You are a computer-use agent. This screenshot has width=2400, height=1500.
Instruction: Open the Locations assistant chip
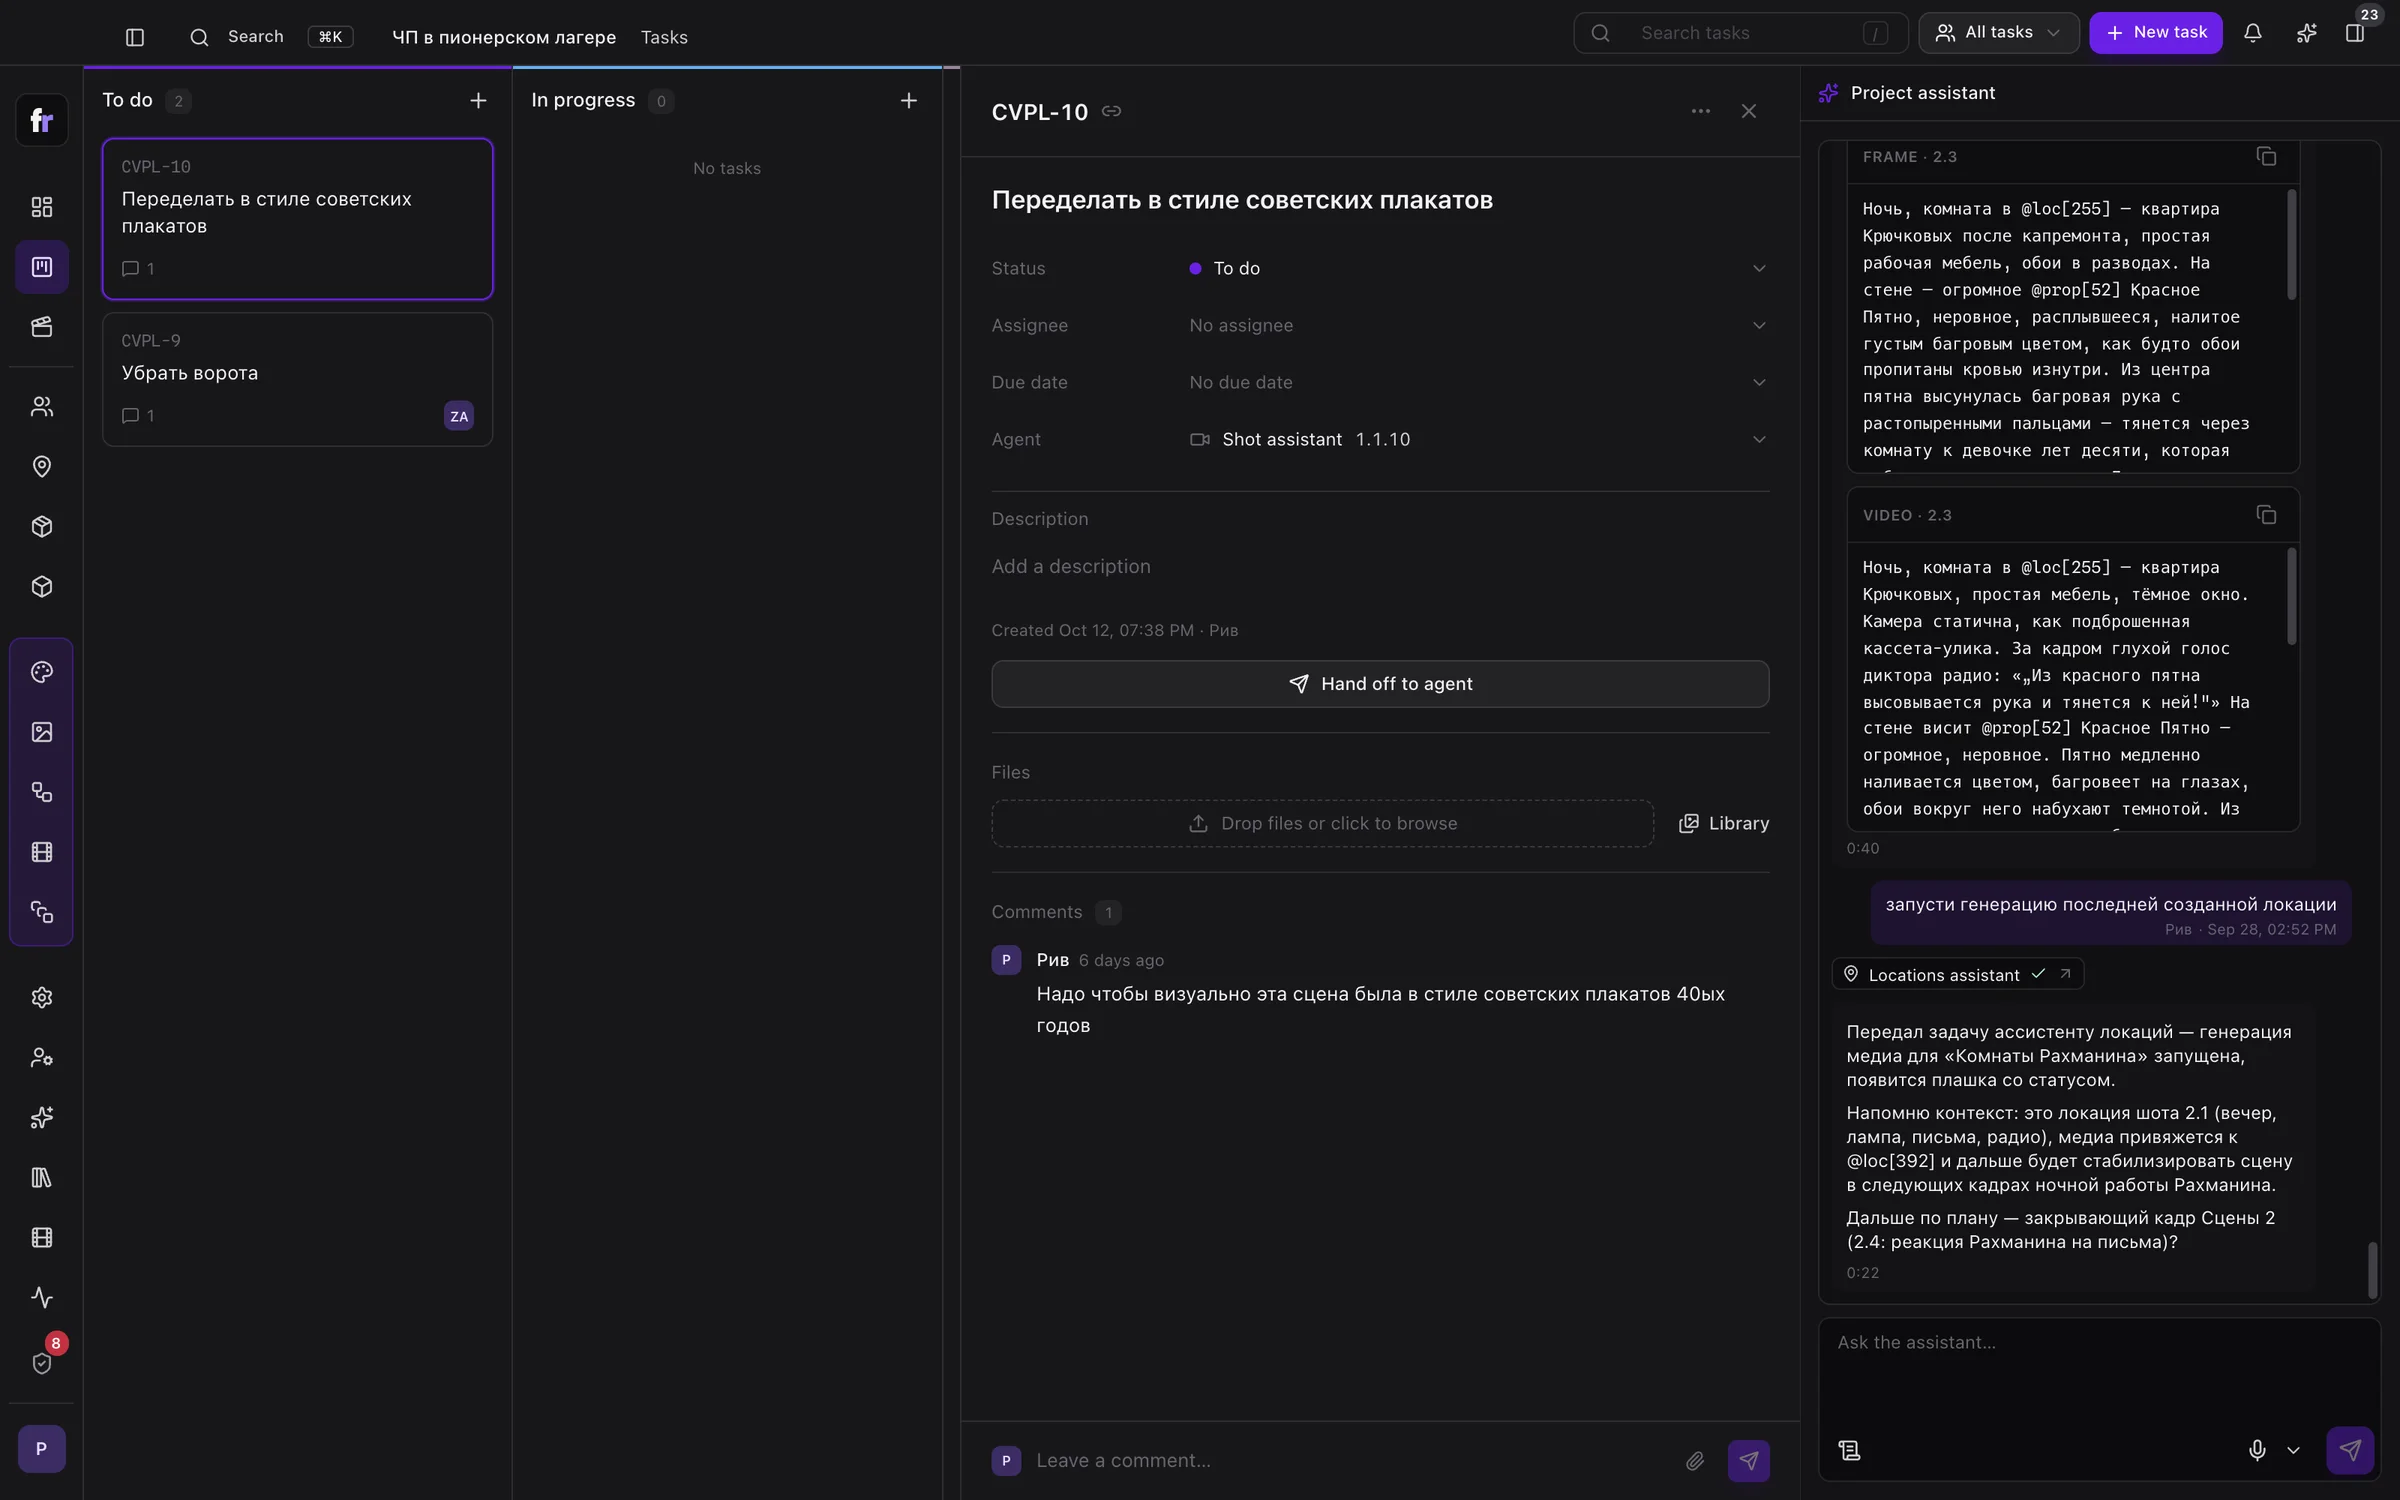tap(1957, 974)
